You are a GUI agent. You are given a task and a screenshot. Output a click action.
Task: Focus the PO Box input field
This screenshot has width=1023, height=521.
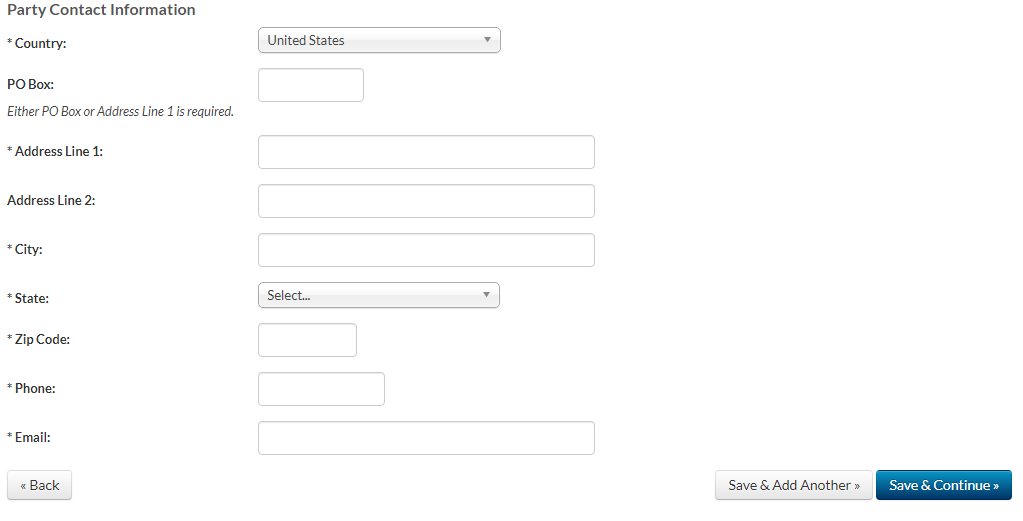click(310, 85)
